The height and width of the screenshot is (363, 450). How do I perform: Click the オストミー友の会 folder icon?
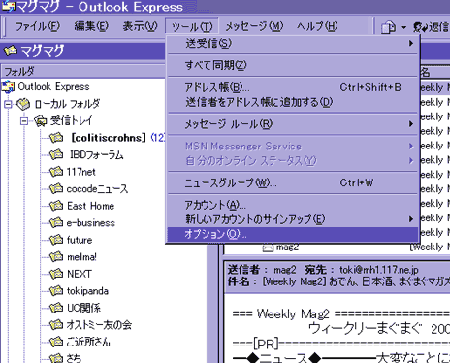tap(56, 325)
